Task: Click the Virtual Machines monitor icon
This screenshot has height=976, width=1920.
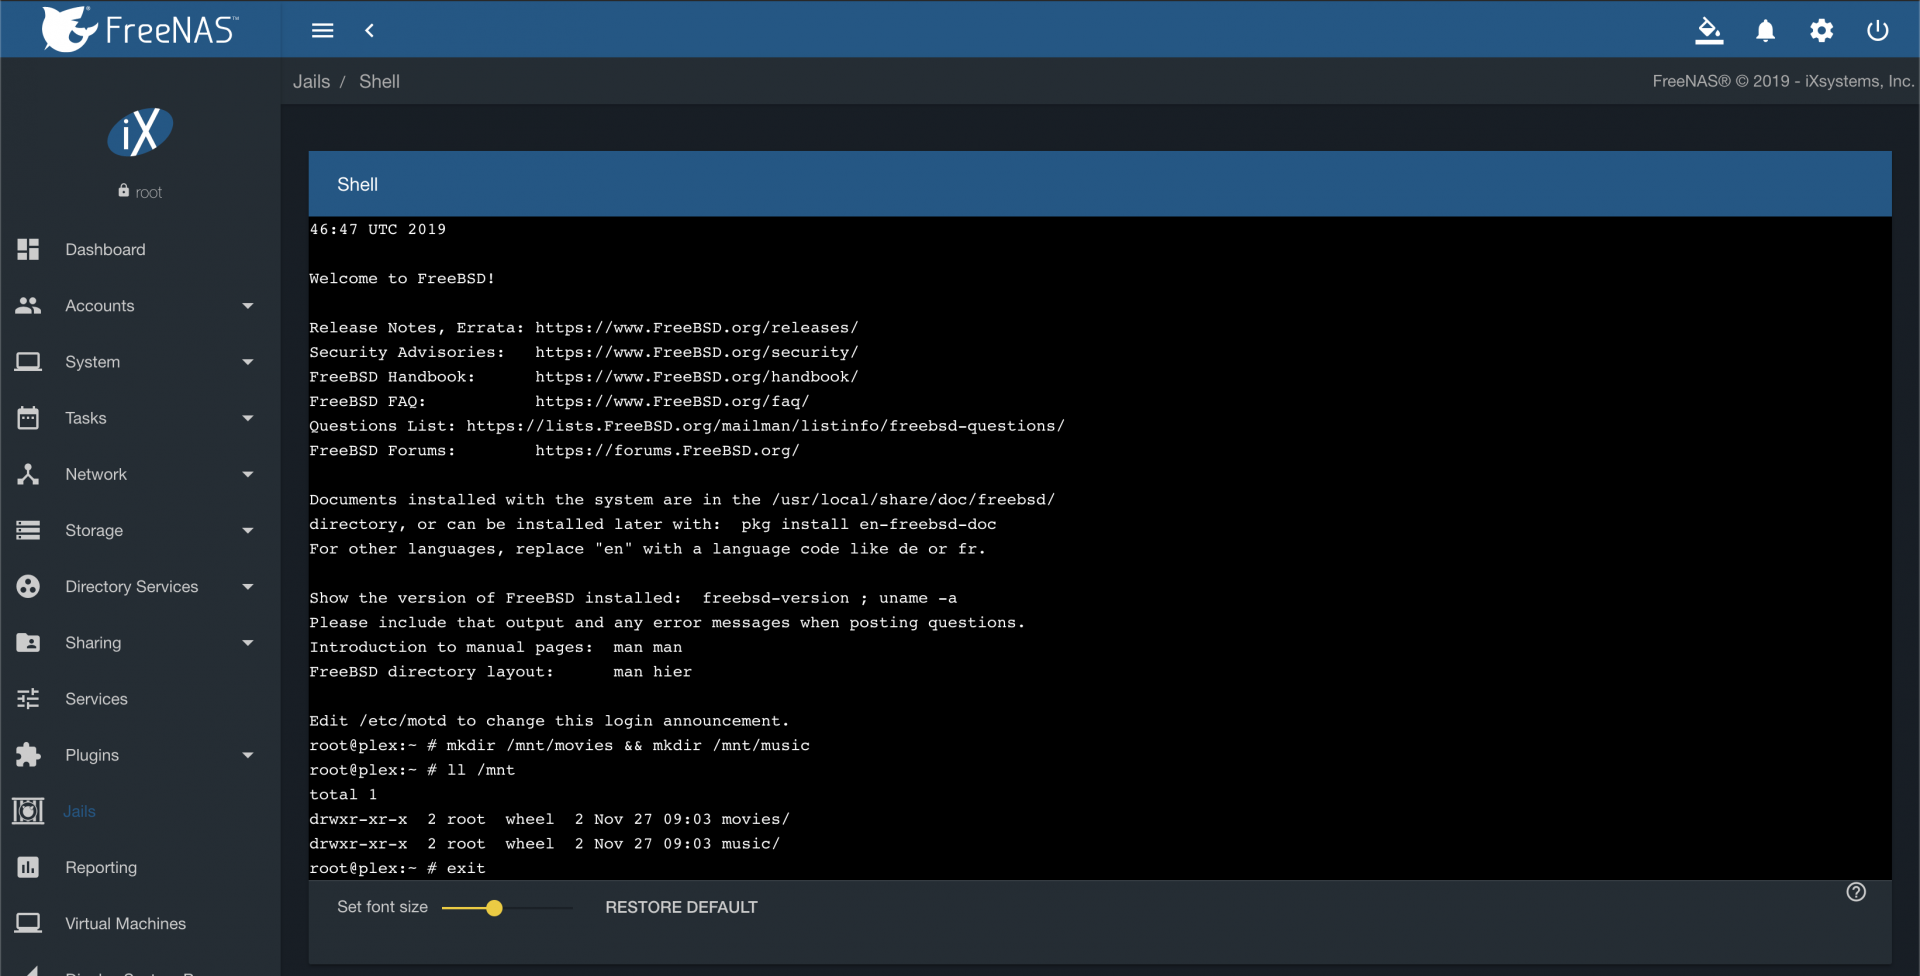Action: pyautogui.click(x=28, y=923)
